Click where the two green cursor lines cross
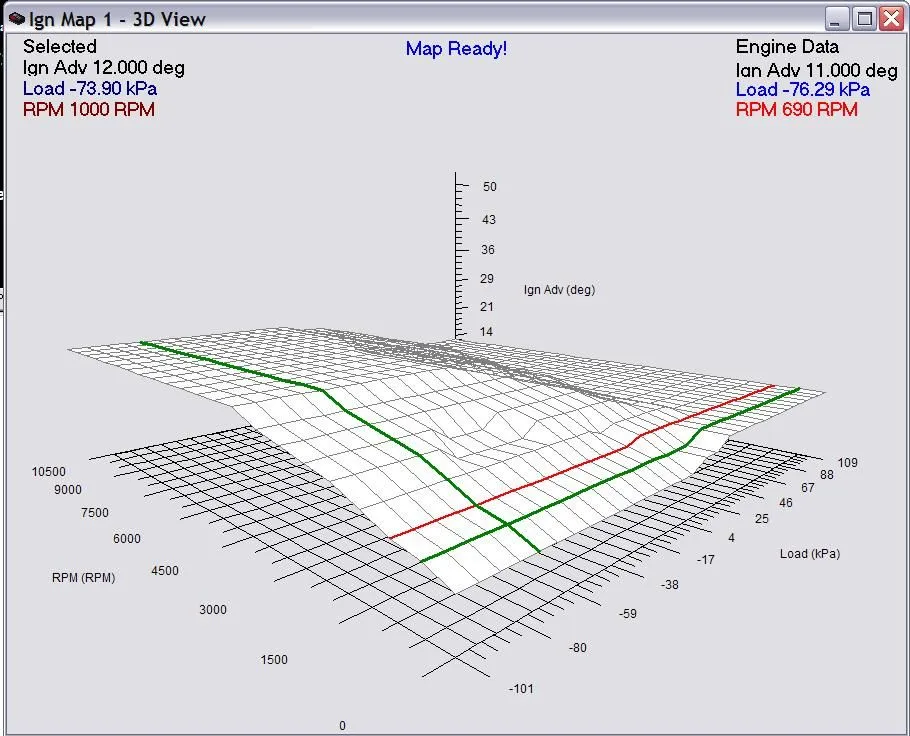Image resolution: width=910 pixels, height=736 pixels. (506, 524)
